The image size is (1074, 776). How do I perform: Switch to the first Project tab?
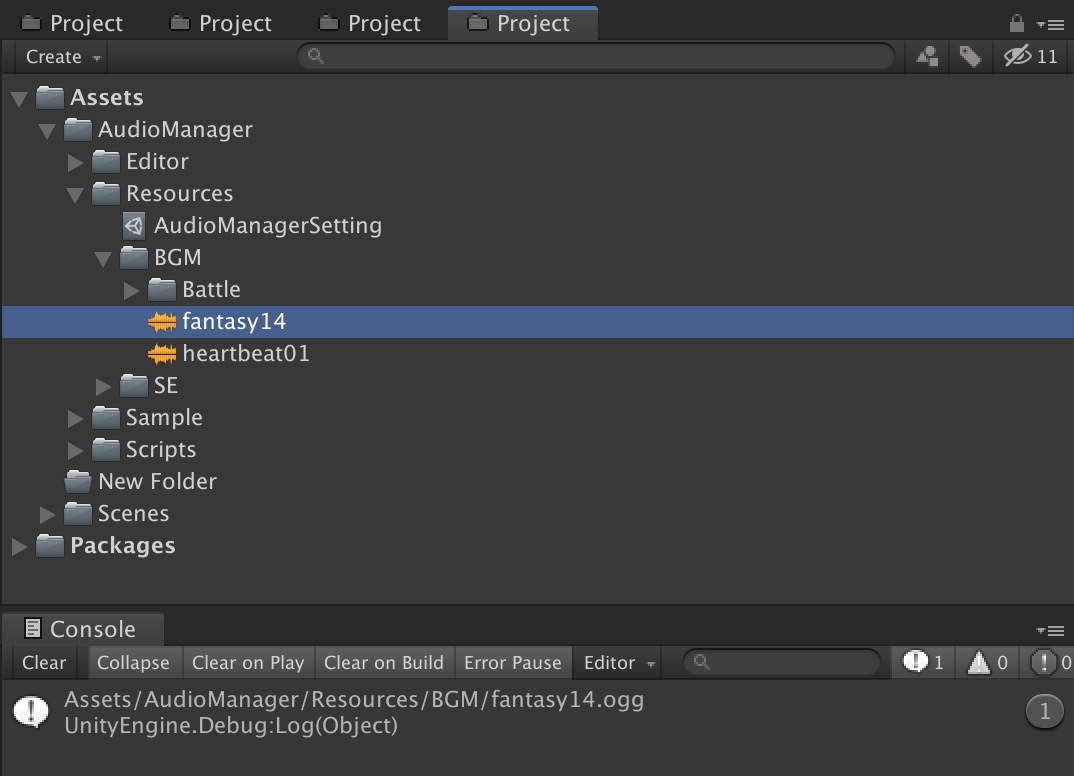point(73,23)
